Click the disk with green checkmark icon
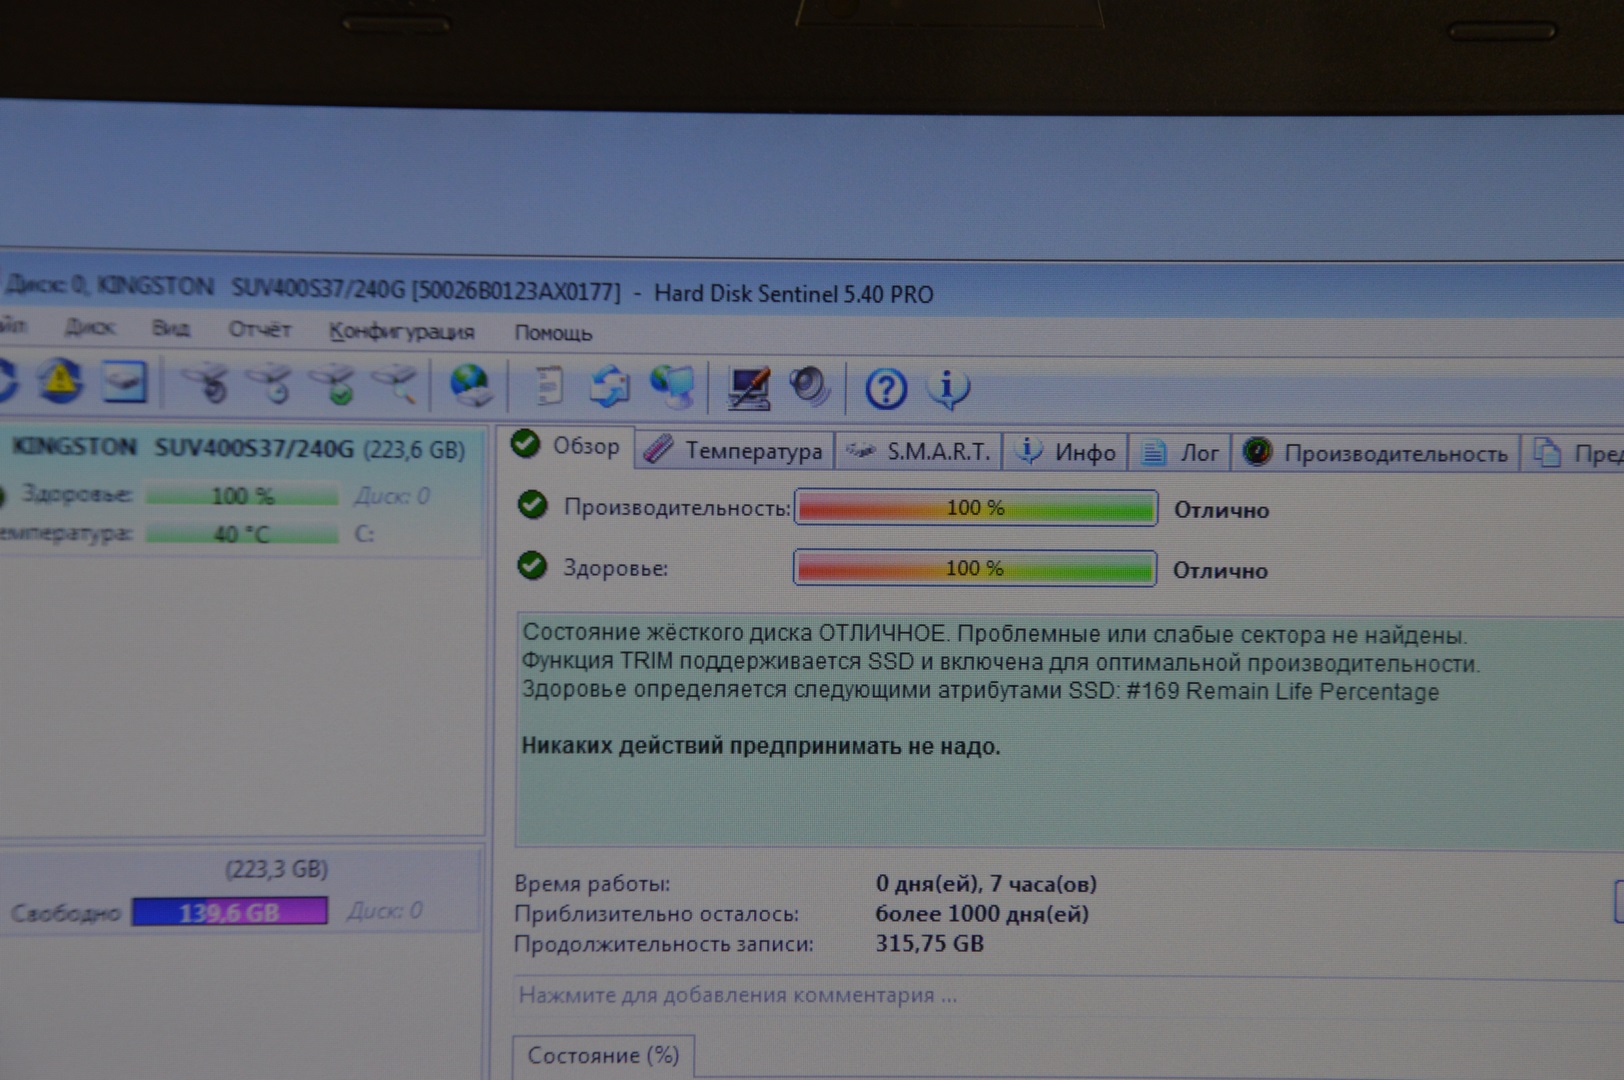The image size is (1624, 1080). 334,385
